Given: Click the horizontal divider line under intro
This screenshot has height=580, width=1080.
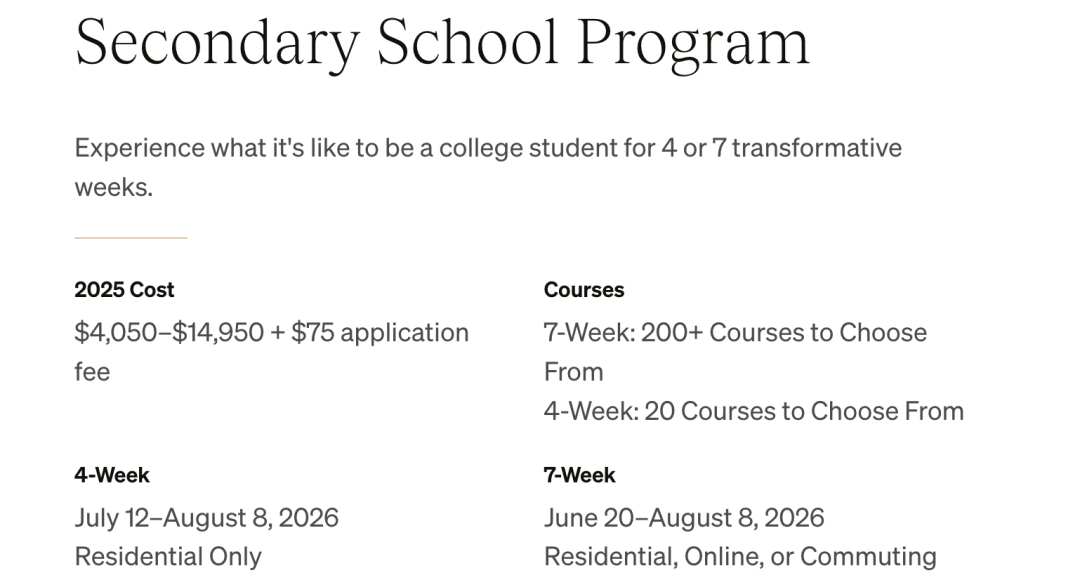Looking at the screenshot, I should coord(131,238).
